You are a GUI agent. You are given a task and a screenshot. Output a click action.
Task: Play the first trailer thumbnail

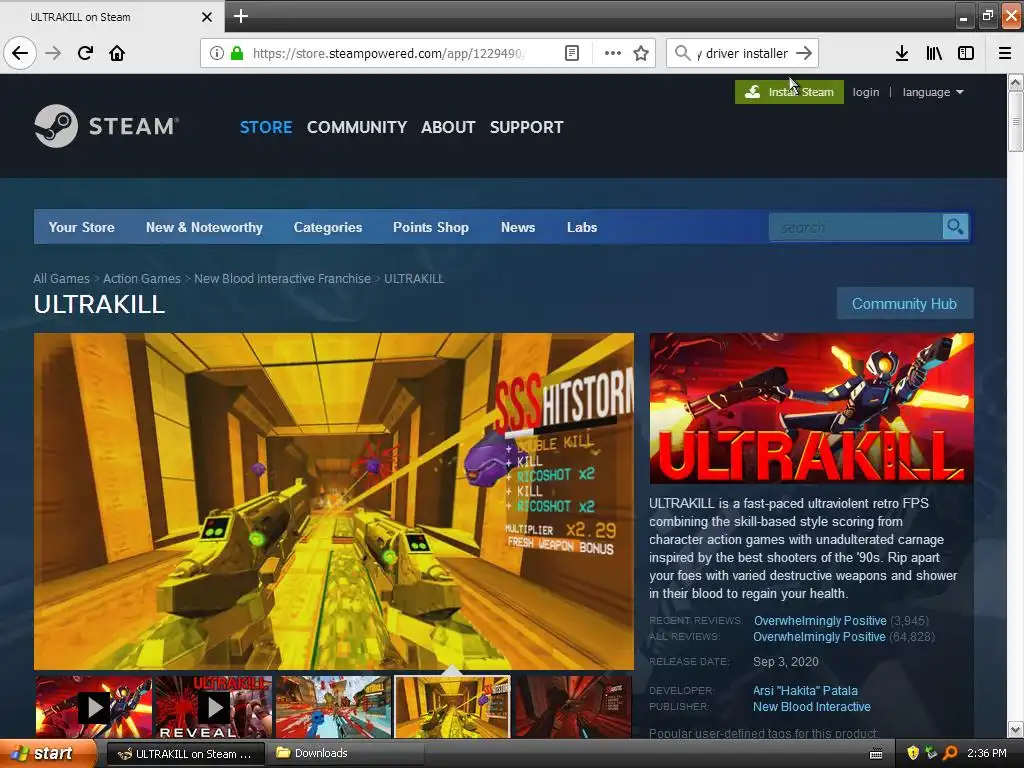coord(93,707)
